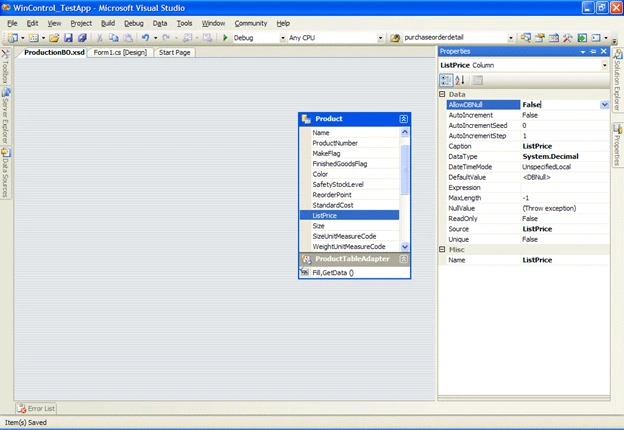The image size is (624, 430).
Task: Open the Debug configuration dropdown
Action: [x=283, y=38]
